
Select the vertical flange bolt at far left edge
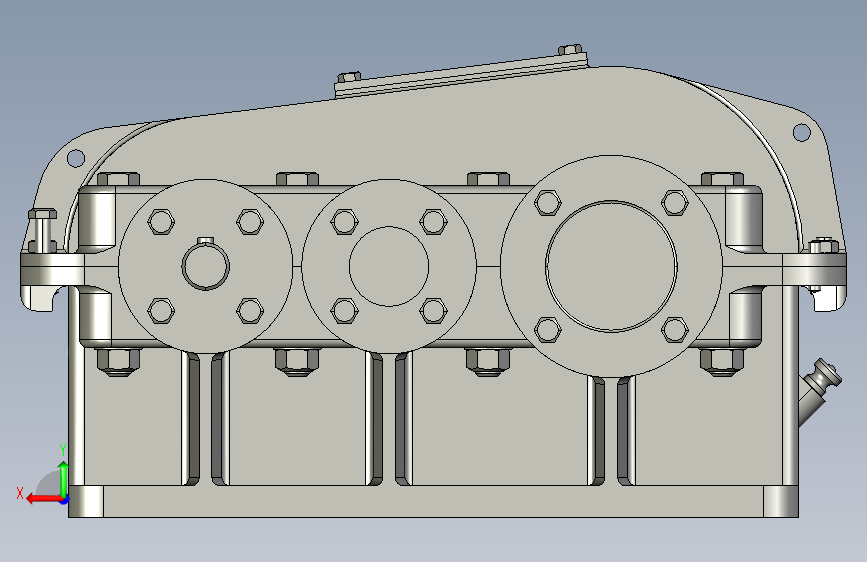[x=42, y=231]
